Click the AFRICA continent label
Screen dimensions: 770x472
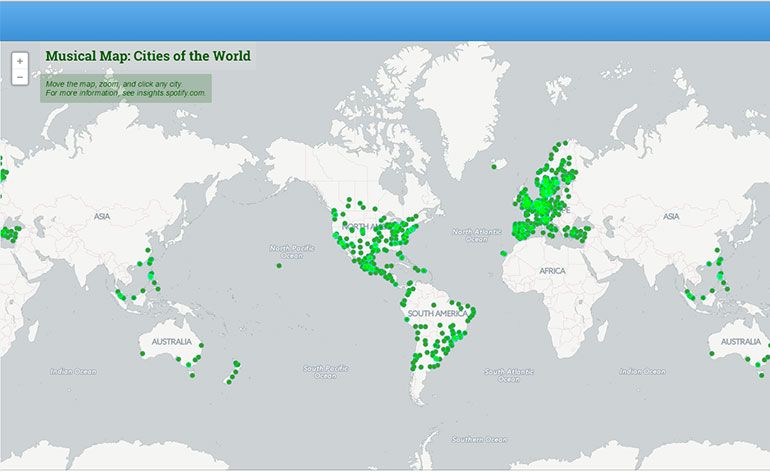[551, 271]
